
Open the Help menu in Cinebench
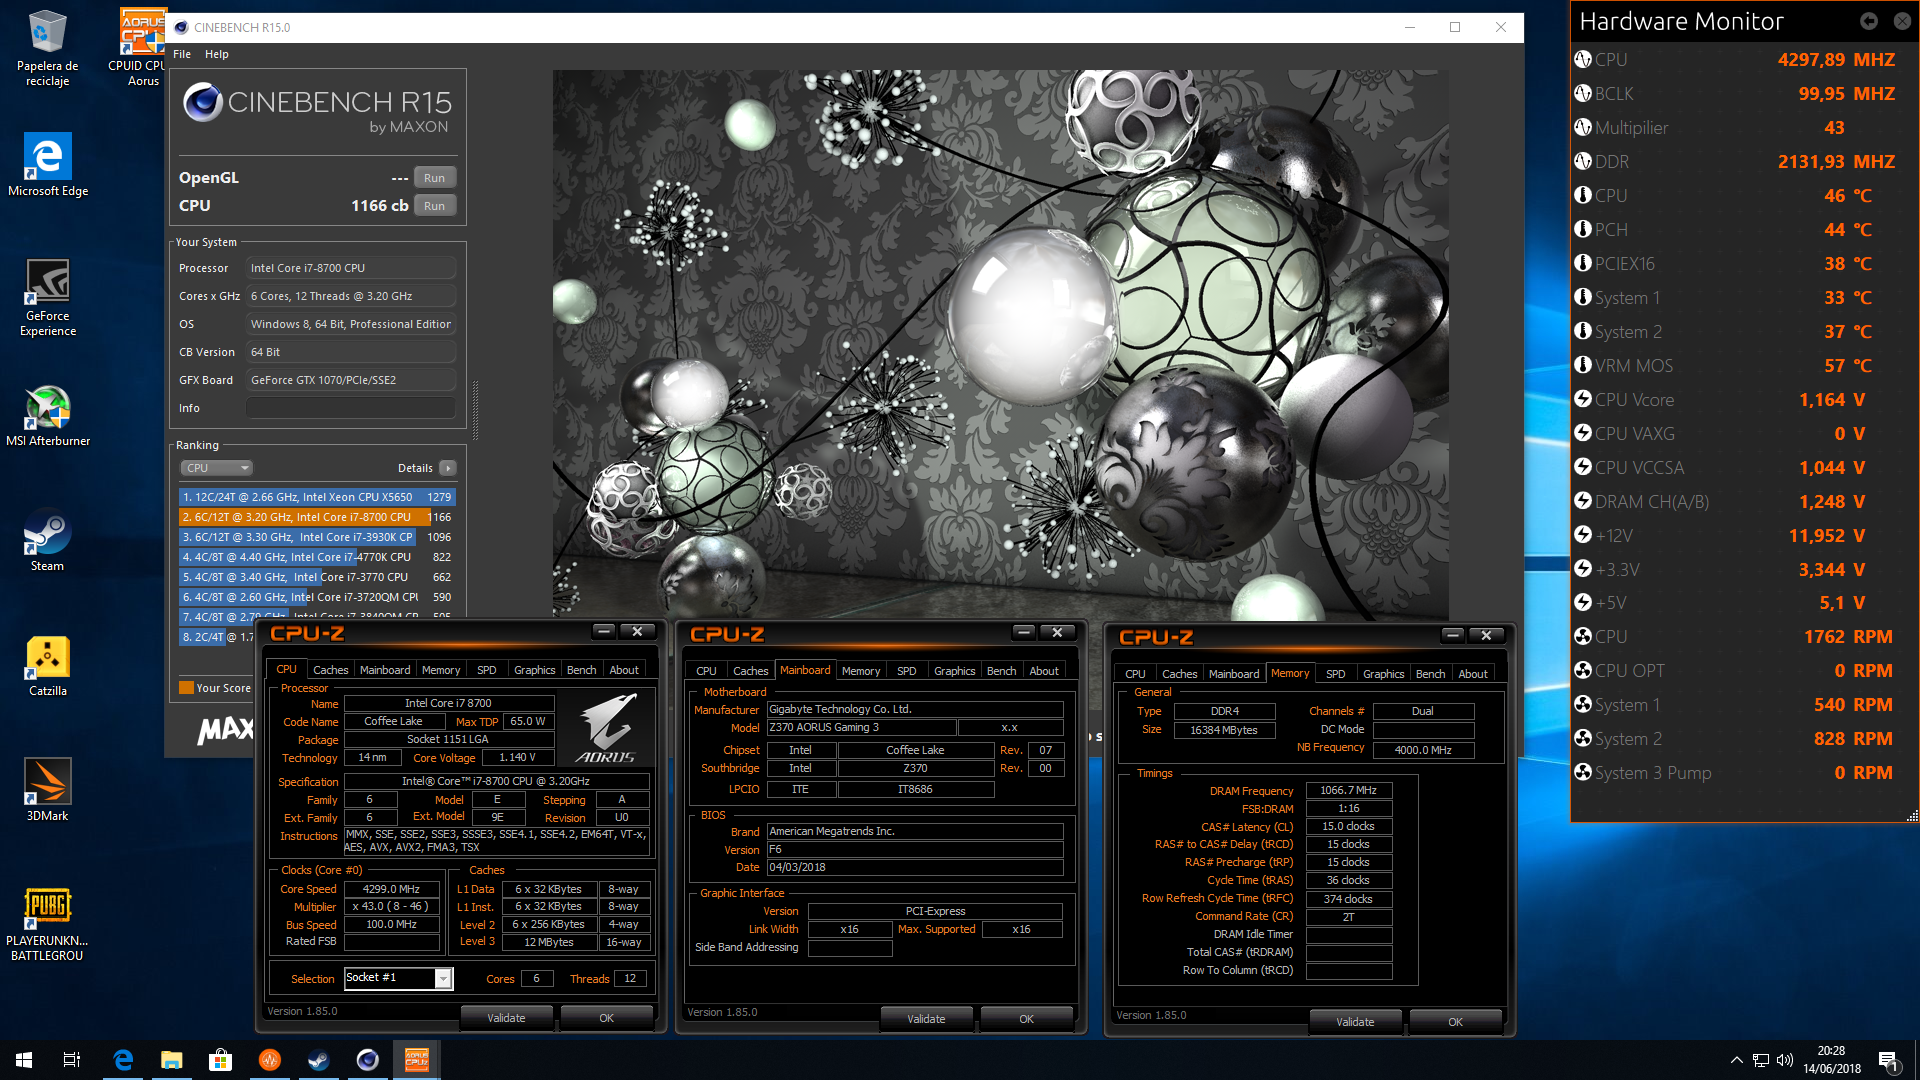217,54
